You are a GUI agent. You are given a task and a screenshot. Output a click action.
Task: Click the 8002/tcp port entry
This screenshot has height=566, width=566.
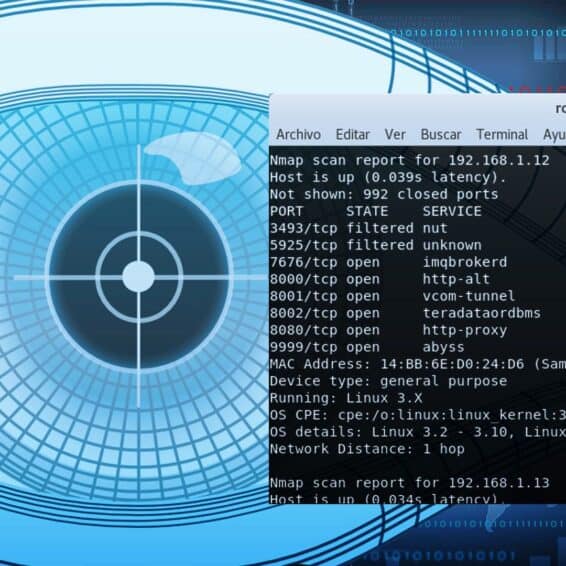pyautogui.click(x=304, y=313)
